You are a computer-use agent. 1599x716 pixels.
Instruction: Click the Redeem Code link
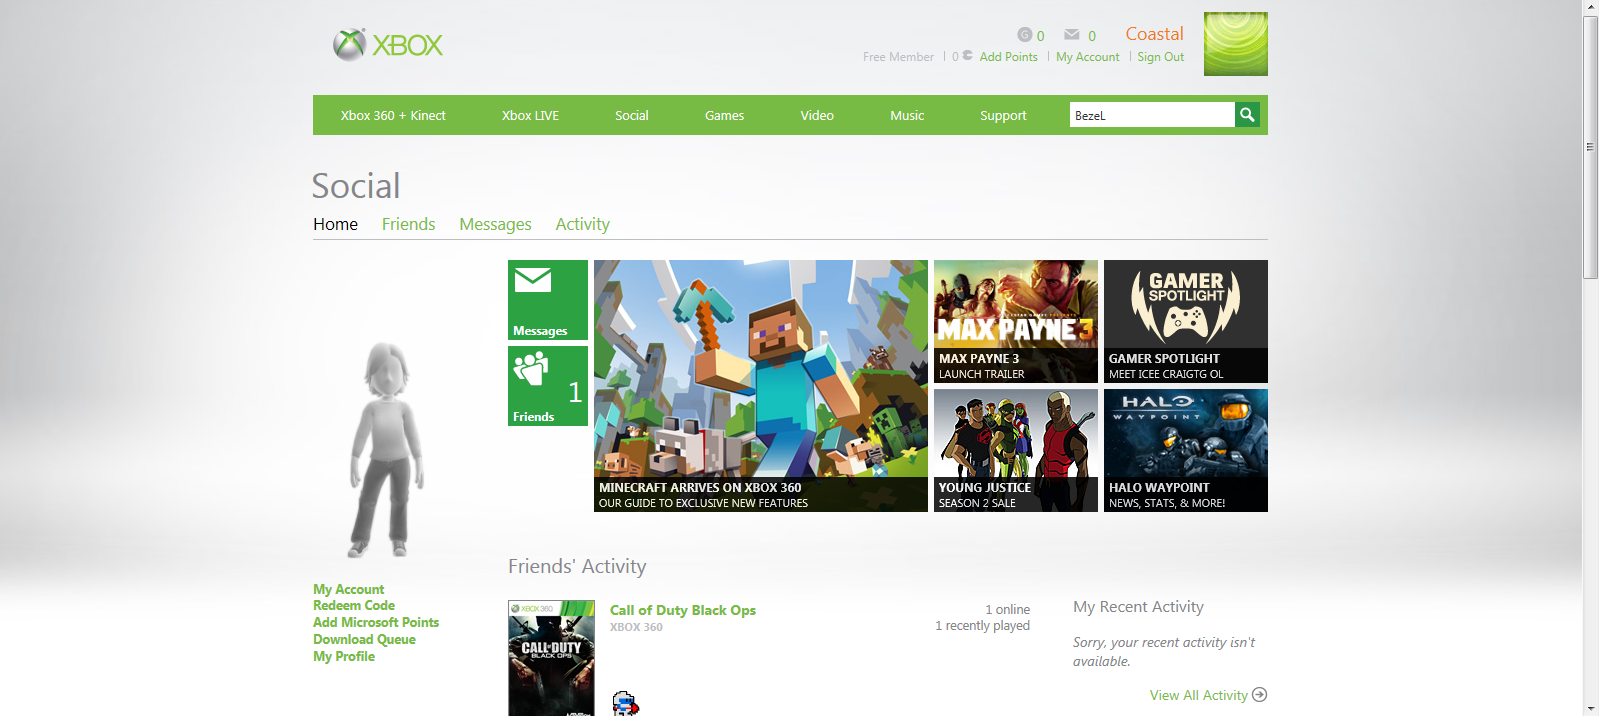354,605
